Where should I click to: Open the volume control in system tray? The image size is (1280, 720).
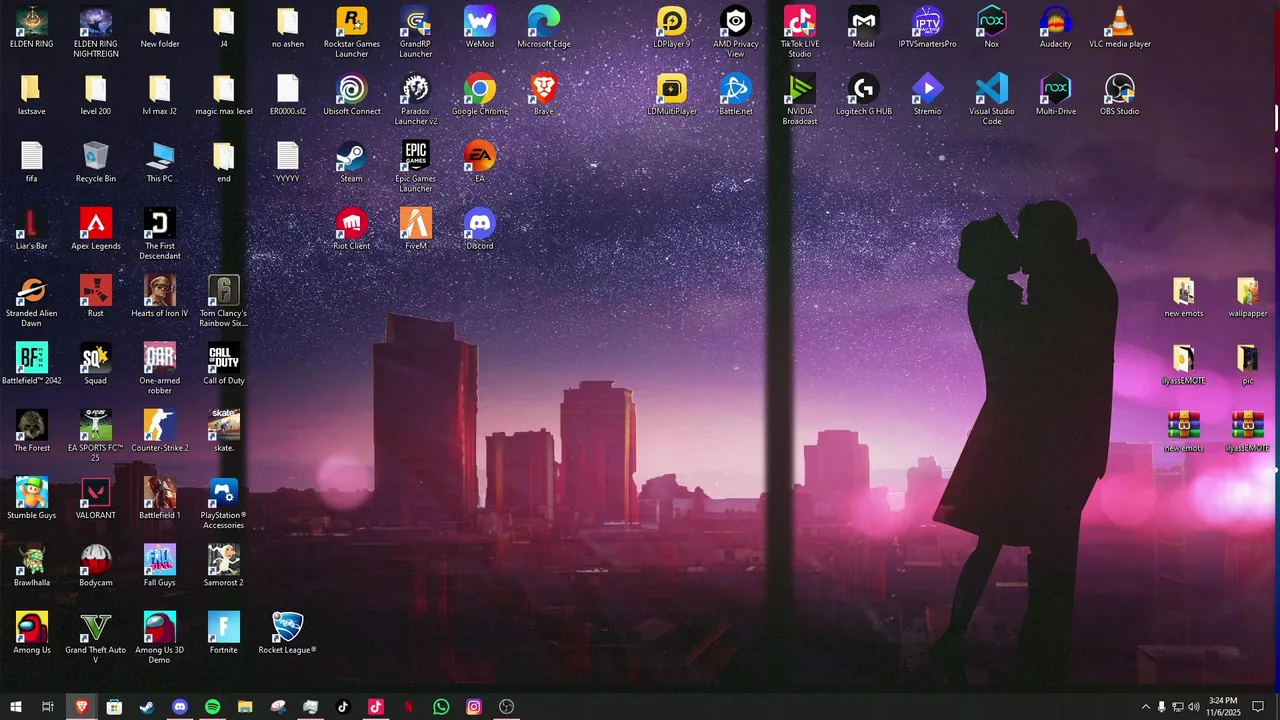[x=1194, y=707]
